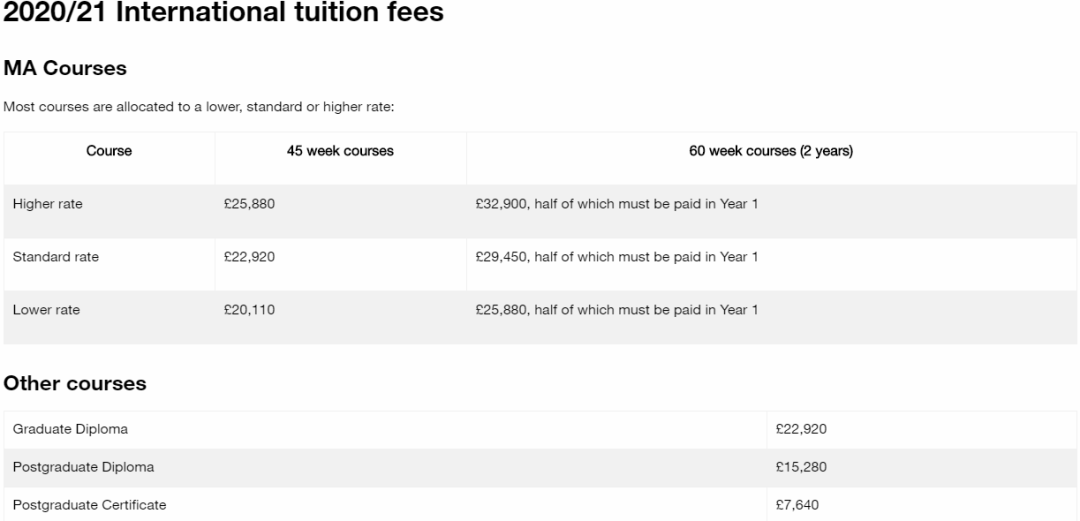
Task: Click the 45 week courses column header
Action: tap(340, 152)
